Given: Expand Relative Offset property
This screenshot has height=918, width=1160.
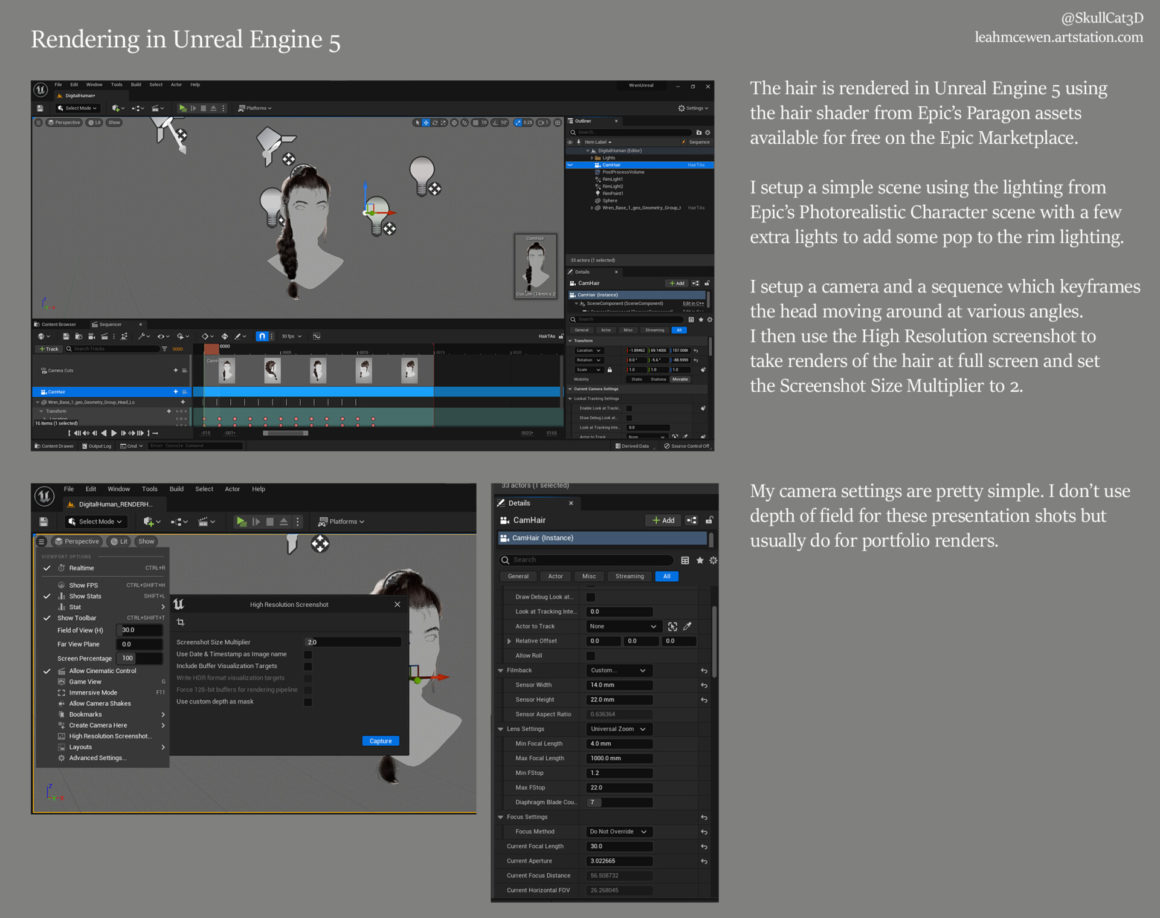Looking at the screenshot, I should tap(509, 641).
